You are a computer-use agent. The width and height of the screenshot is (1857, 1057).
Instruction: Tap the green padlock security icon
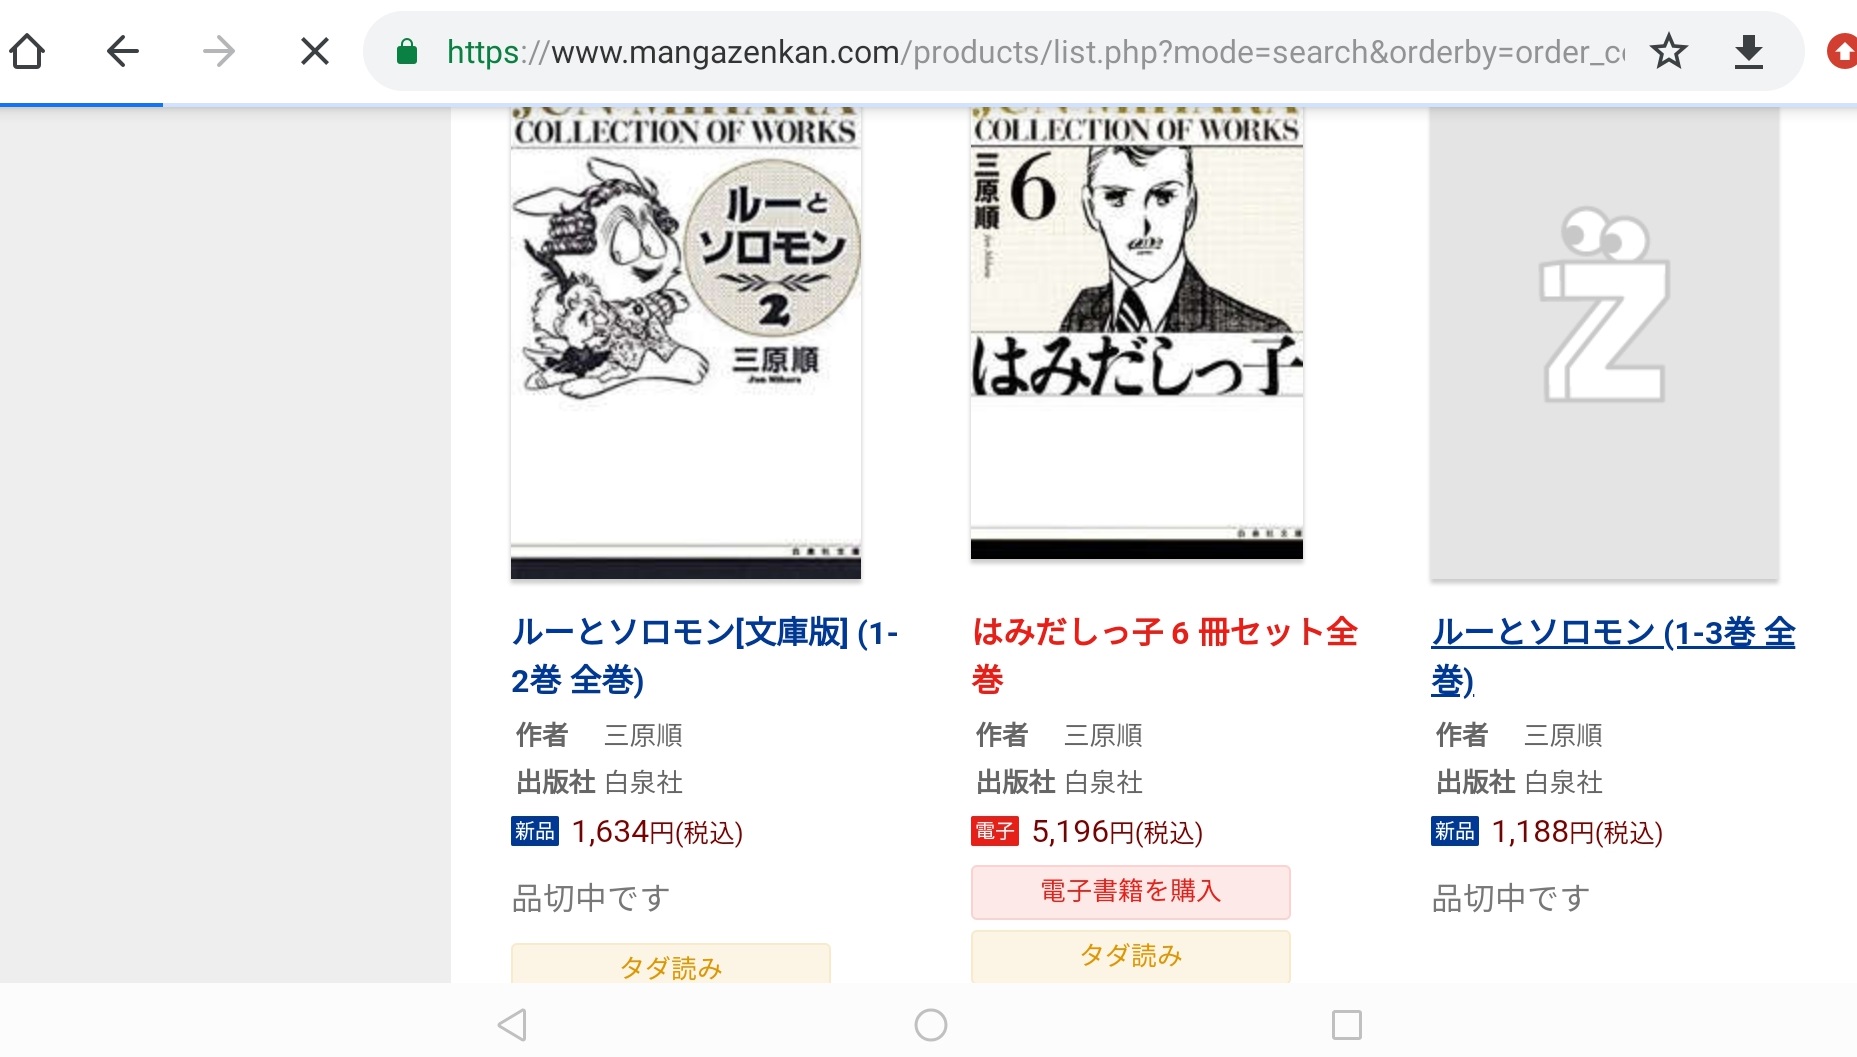click(407, 52)
